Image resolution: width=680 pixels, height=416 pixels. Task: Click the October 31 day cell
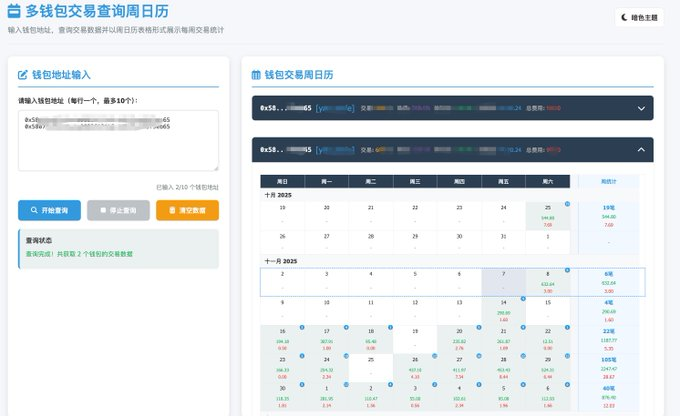pyautogui.click(x=503, y=242)
